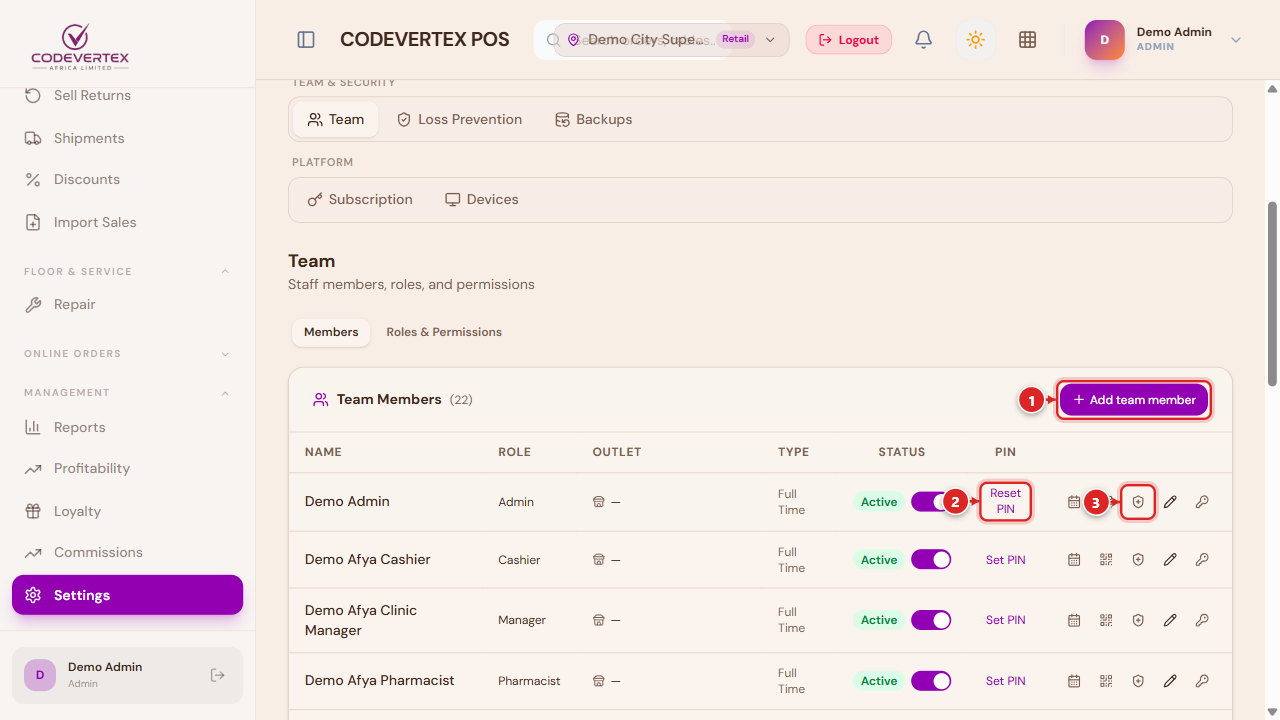Click Set PIN for Demo Afya Cashier
Viewport: 1280px width, 720px height.
(x=1006, y=560)
